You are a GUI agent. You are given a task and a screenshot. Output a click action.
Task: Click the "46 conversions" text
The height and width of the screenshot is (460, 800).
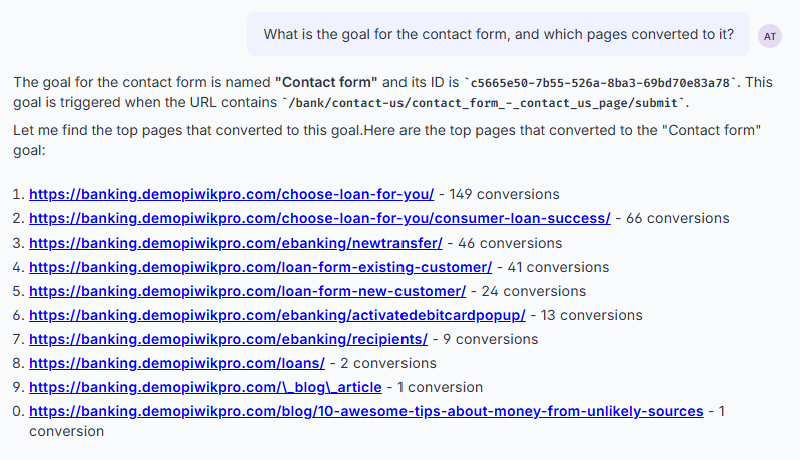click(510, 243)
